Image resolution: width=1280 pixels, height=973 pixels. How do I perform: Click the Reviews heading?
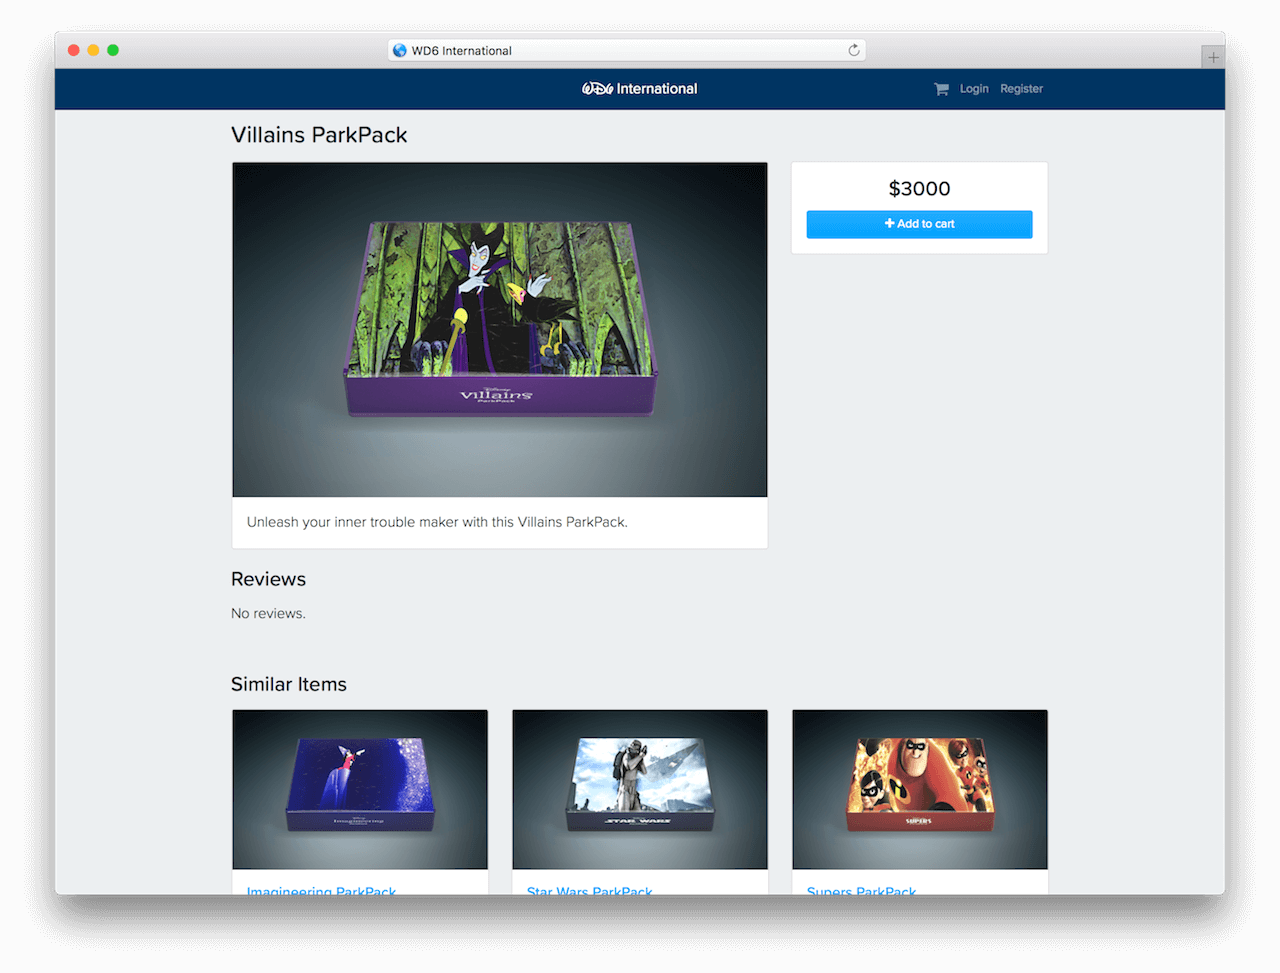tap(268, 579)
